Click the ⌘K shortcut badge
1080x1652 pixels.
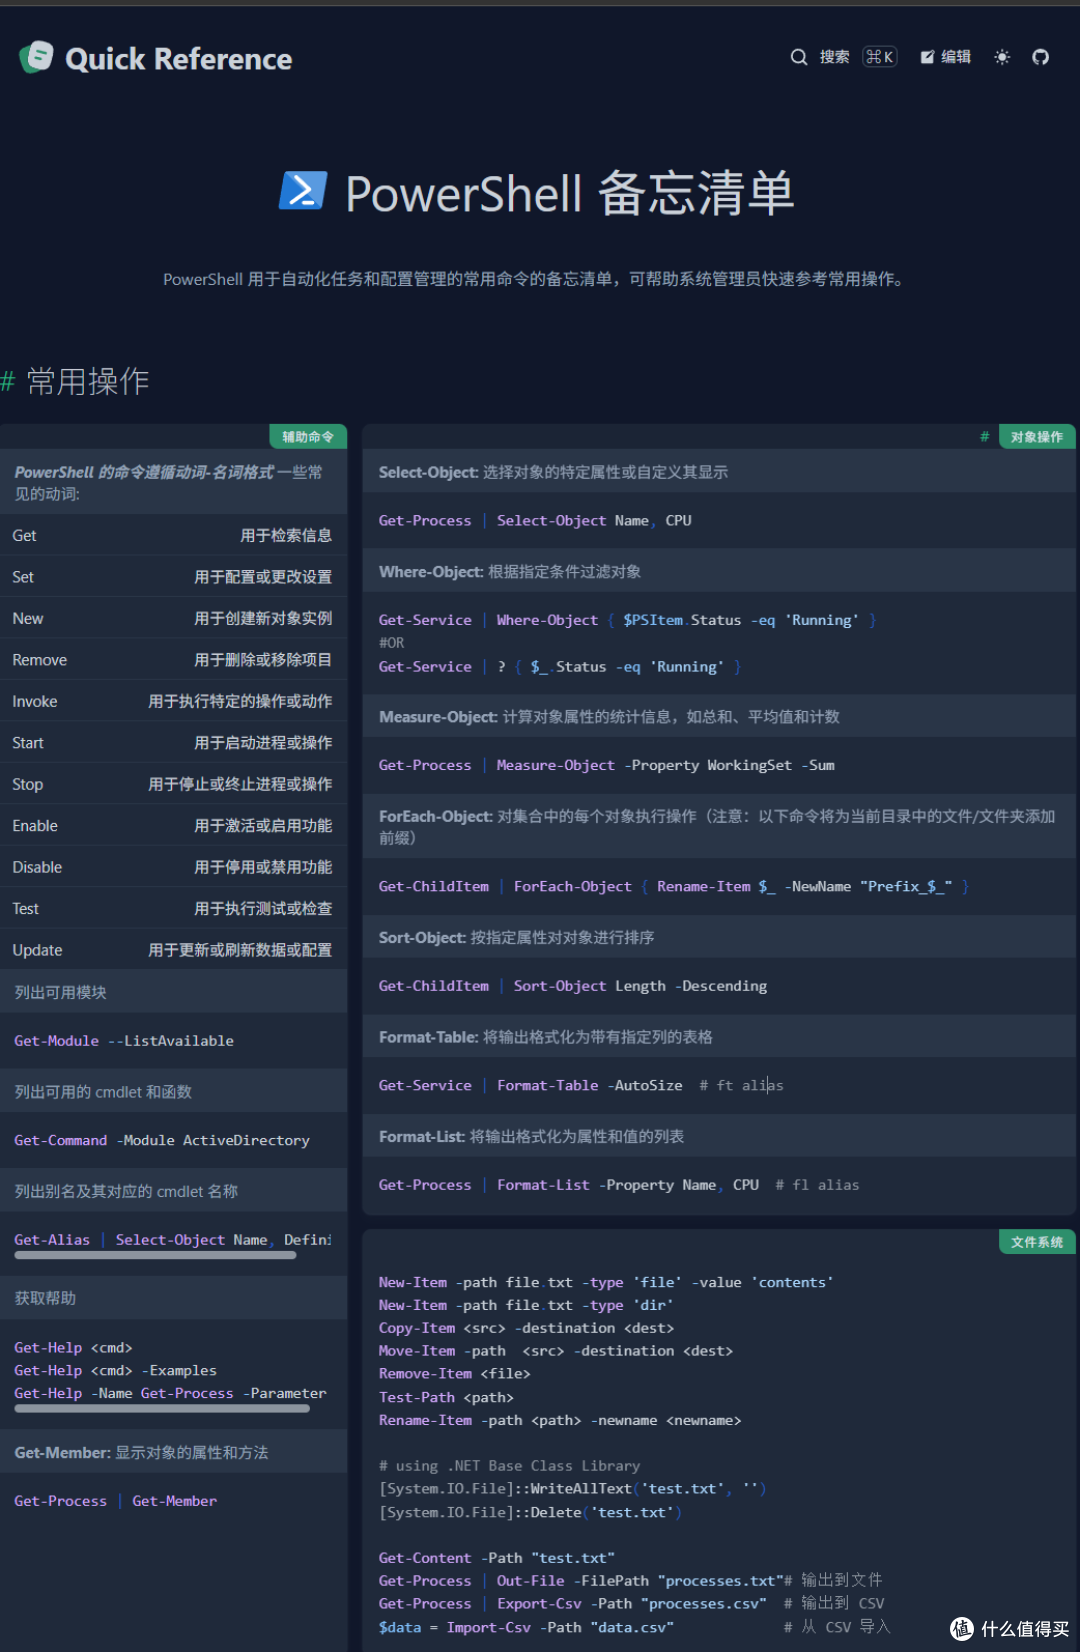(880, 57)
